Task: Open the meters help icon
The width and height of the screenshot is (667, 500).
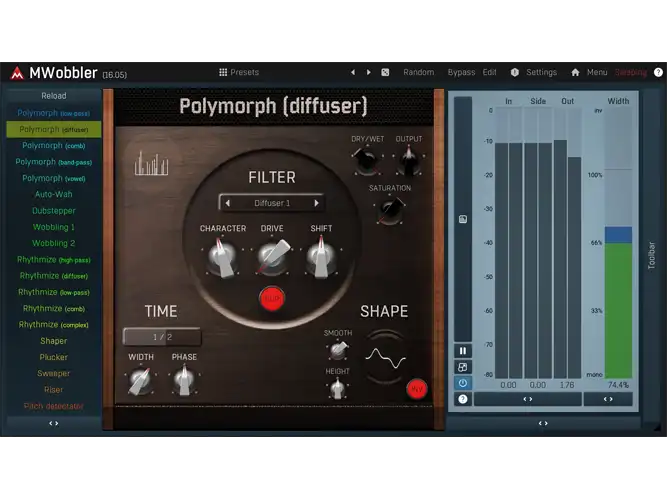Action: 463,399
